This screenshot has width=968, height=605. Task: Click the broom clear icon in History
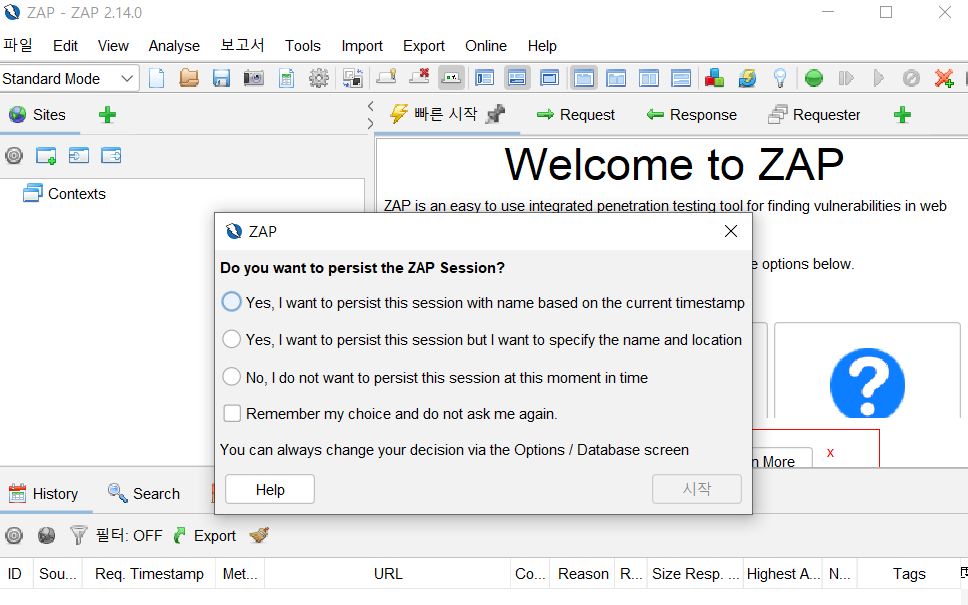pos(259,535)
